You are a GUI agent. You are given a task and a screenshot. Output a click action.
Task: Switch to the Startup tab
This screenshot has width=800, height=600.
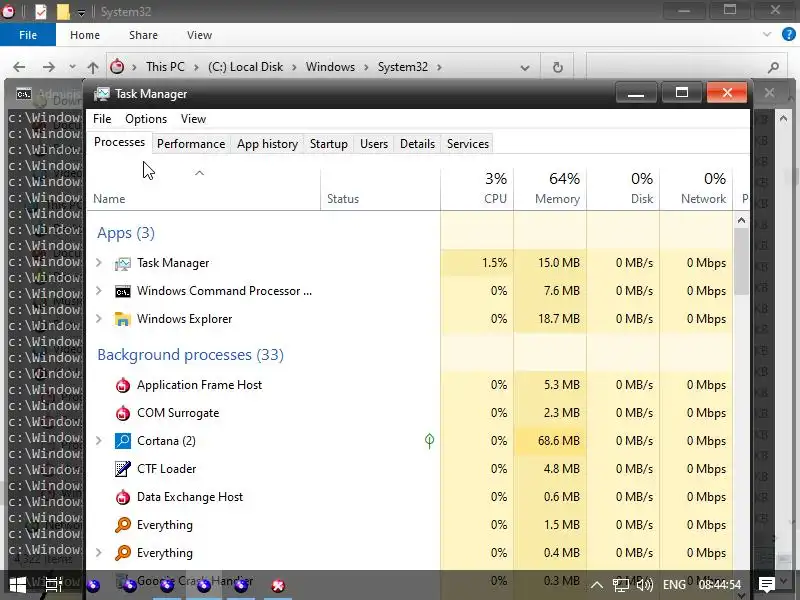(329, 144)
